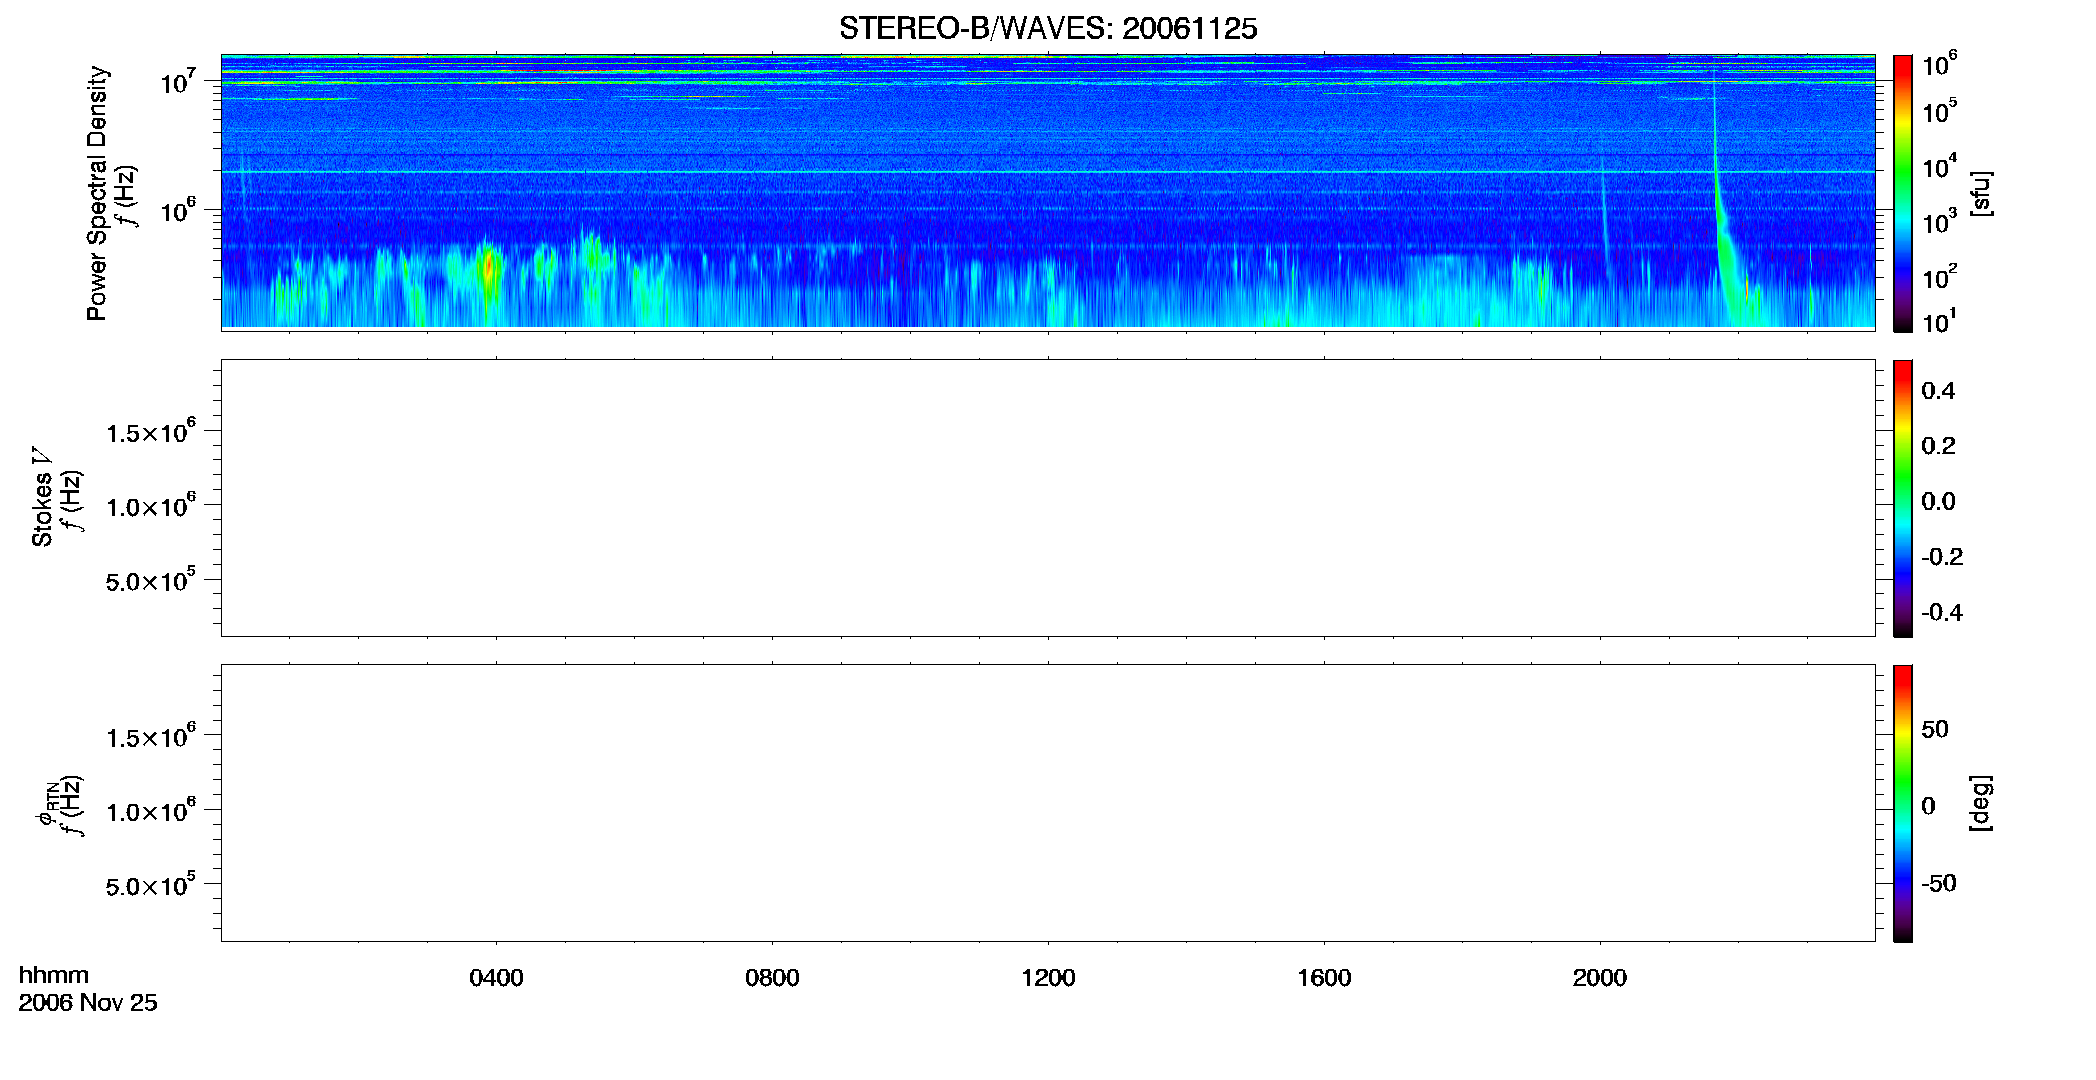Select the "Power Spectral Density" axis label
This screenshot has width=2096, height=1080.
click(x=97, y=193)
